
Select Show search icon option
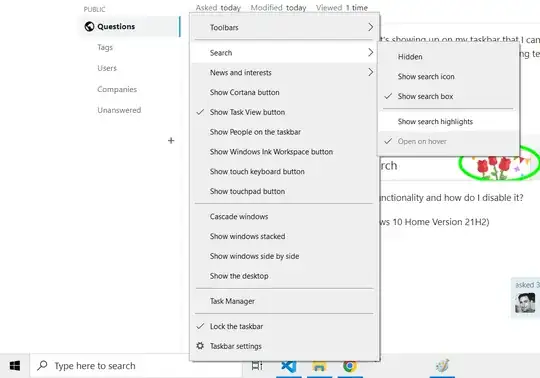click(448, 76)
